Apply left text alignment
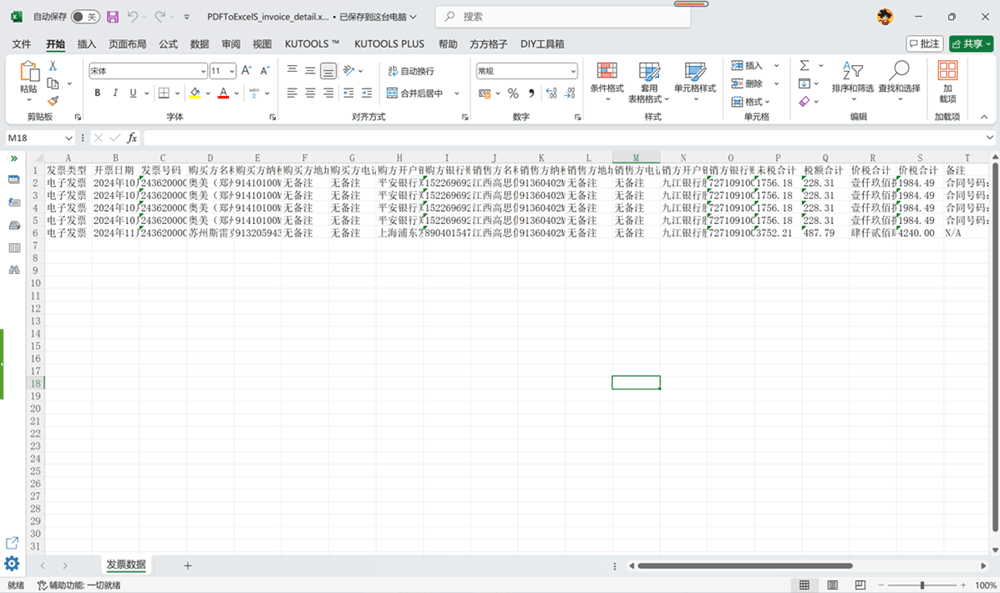 point(292,93)
